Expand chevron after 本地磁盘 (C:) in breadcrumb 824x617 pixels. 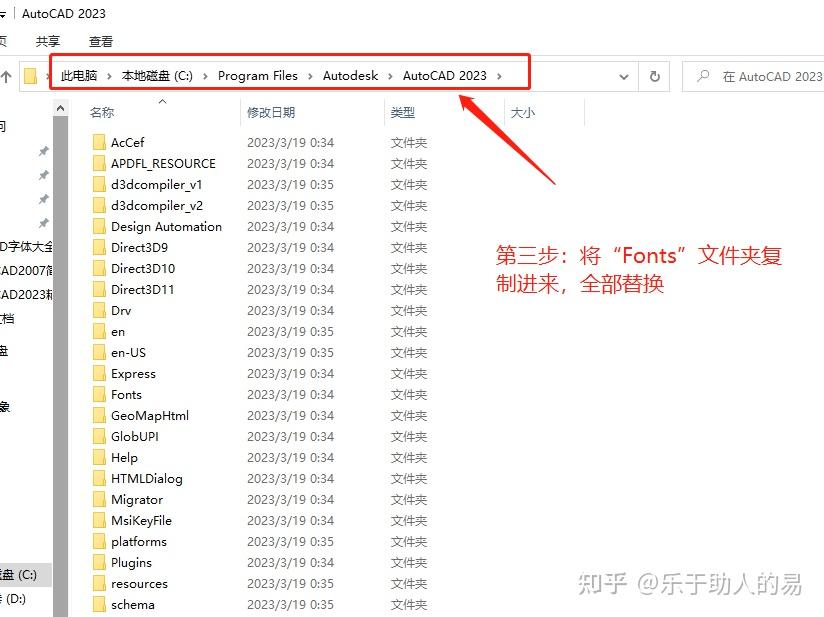coord(205,76)
